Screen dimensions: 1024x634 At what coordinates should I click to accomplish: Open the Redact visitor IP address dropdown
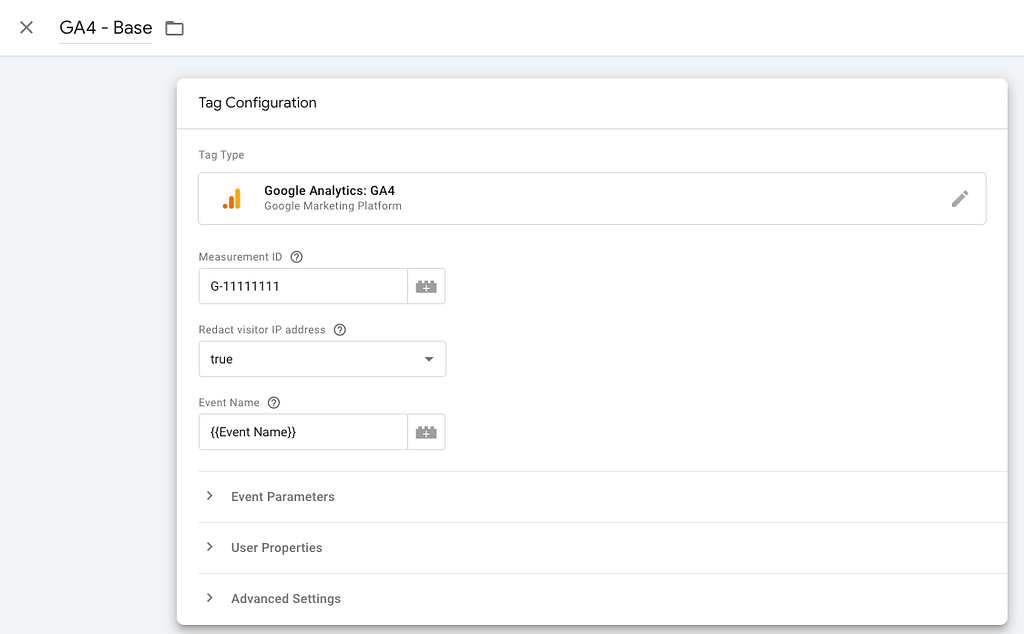[322, 359]
